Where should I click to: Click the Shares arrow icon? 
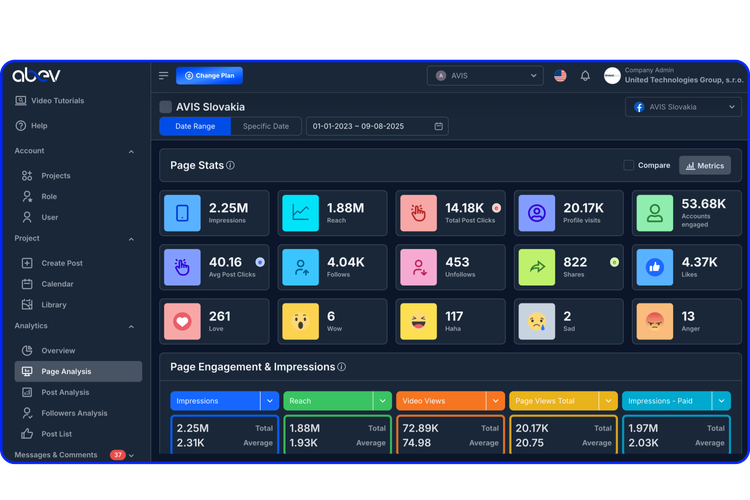click(537, 267)
